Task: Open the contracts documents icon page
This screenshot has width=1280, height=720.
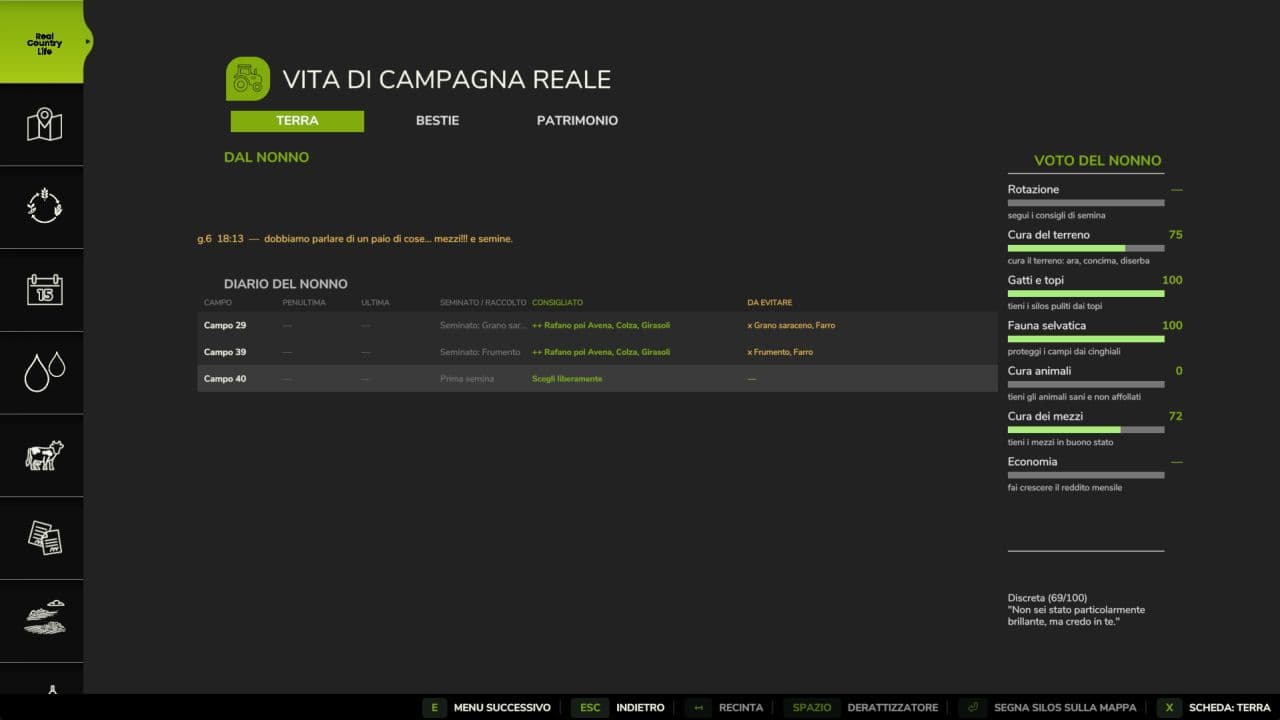Action: point(44,537)
